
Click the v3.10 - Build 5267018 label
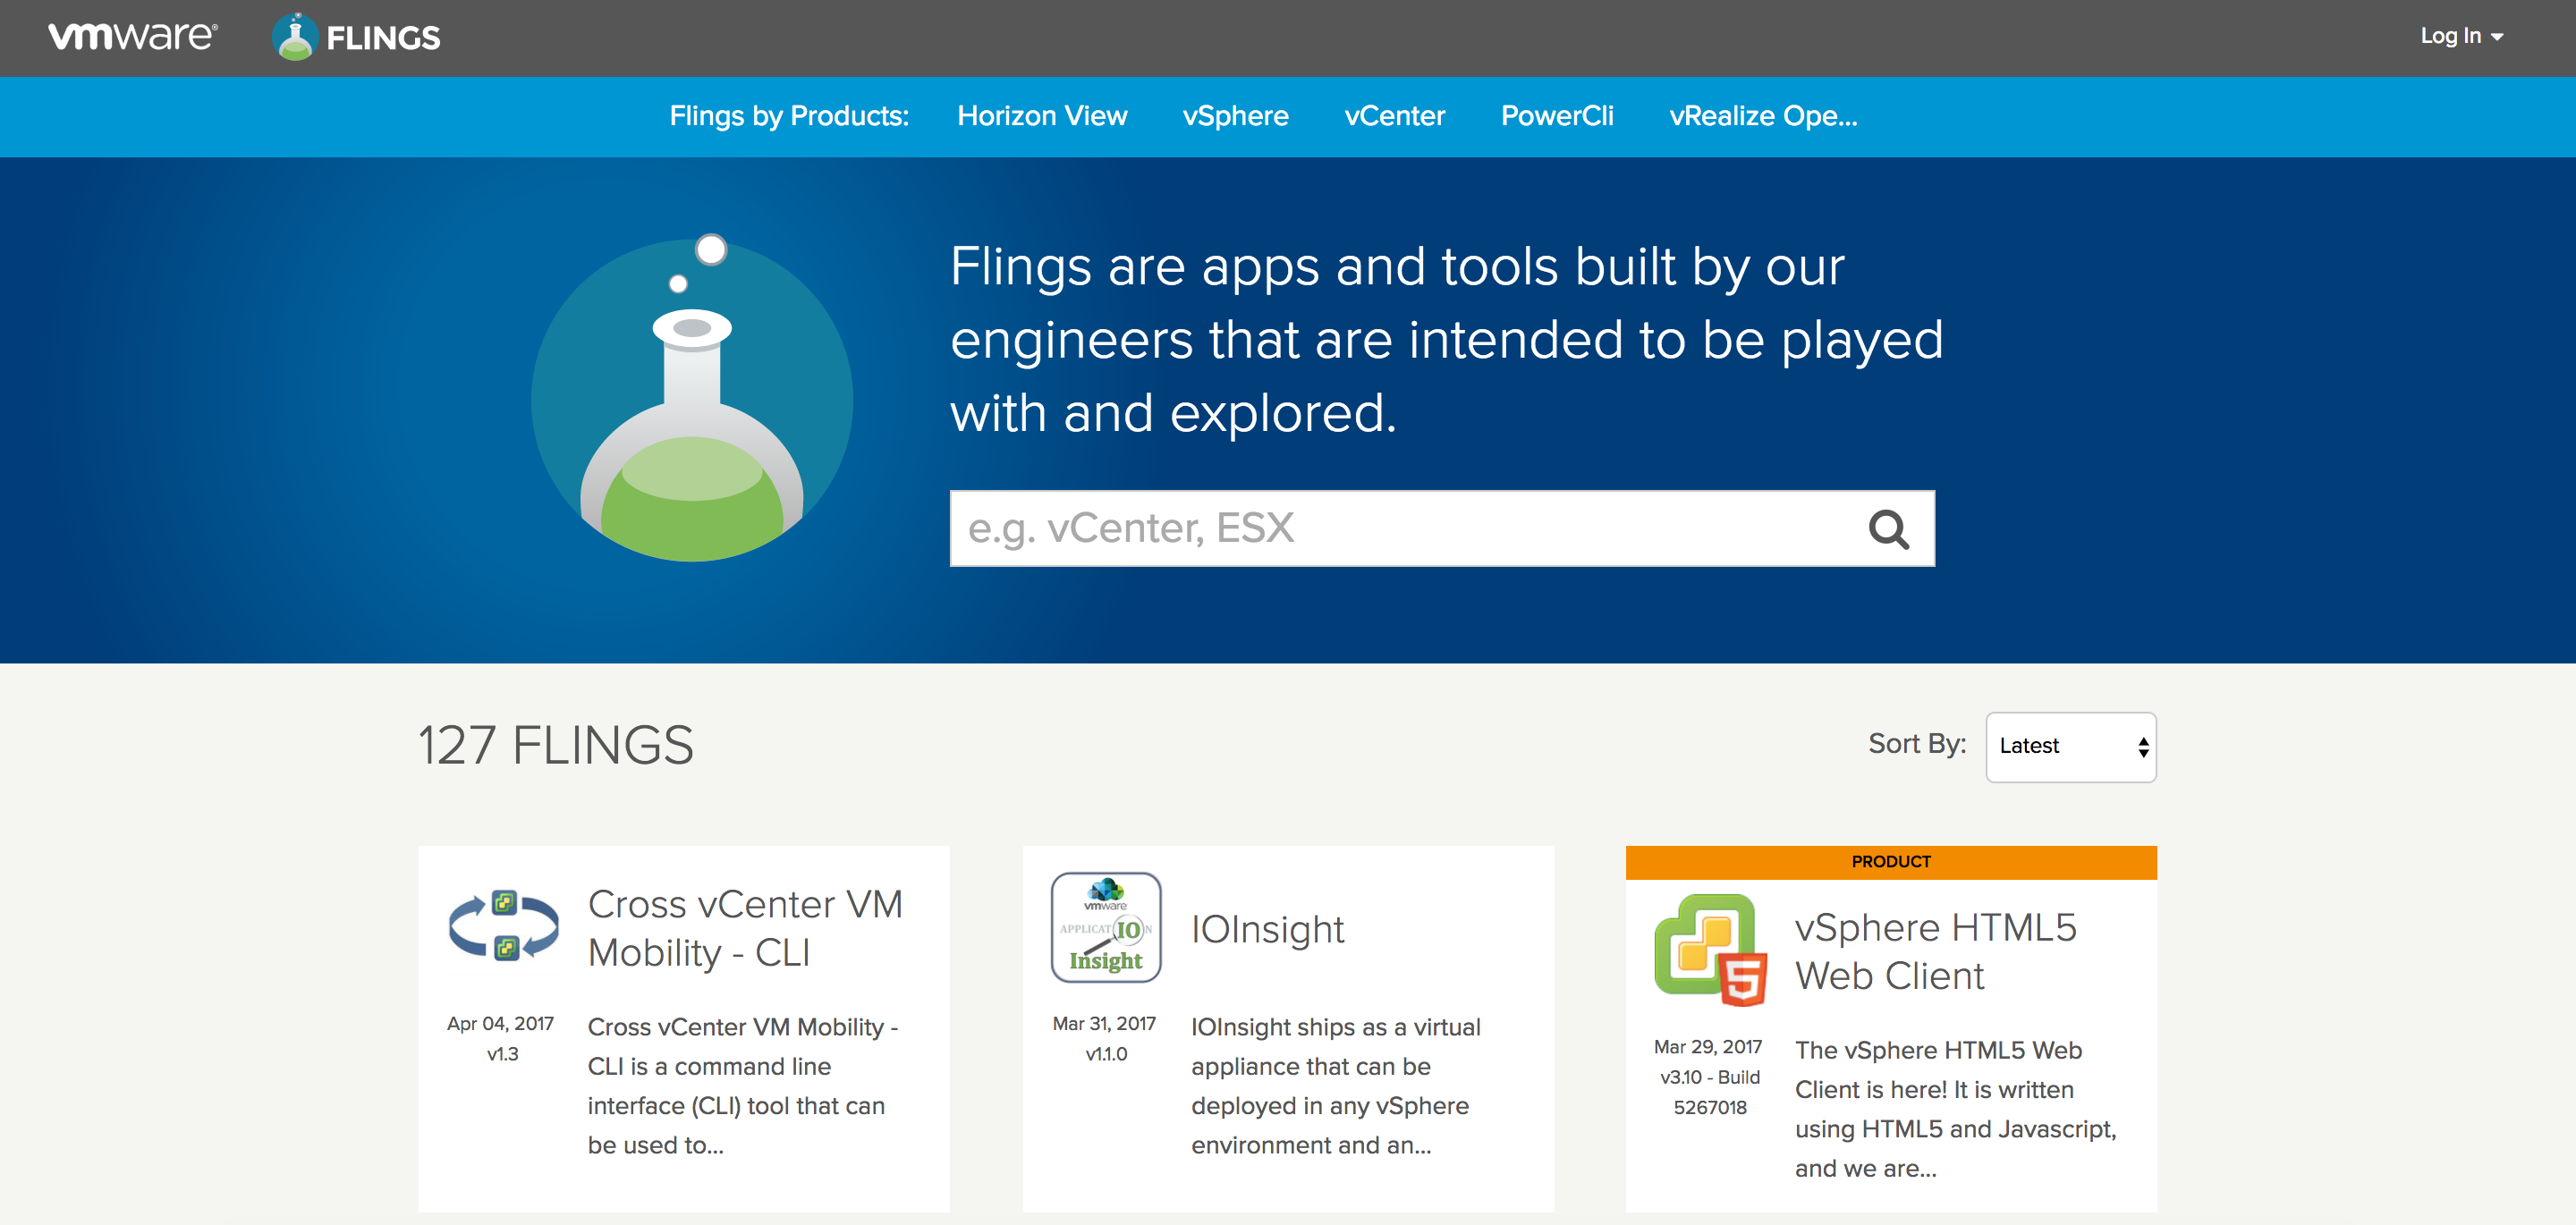1710,1092
